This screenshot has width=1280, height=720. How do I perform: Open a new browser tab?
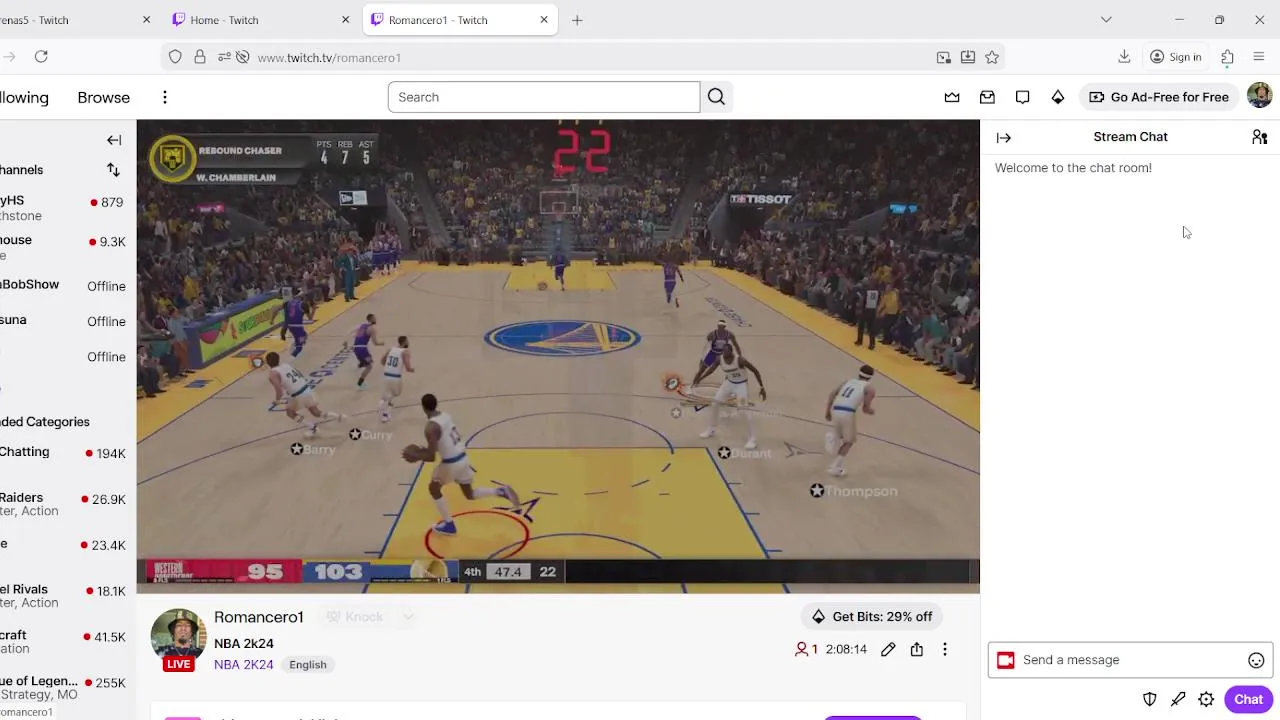coord(577,20)
